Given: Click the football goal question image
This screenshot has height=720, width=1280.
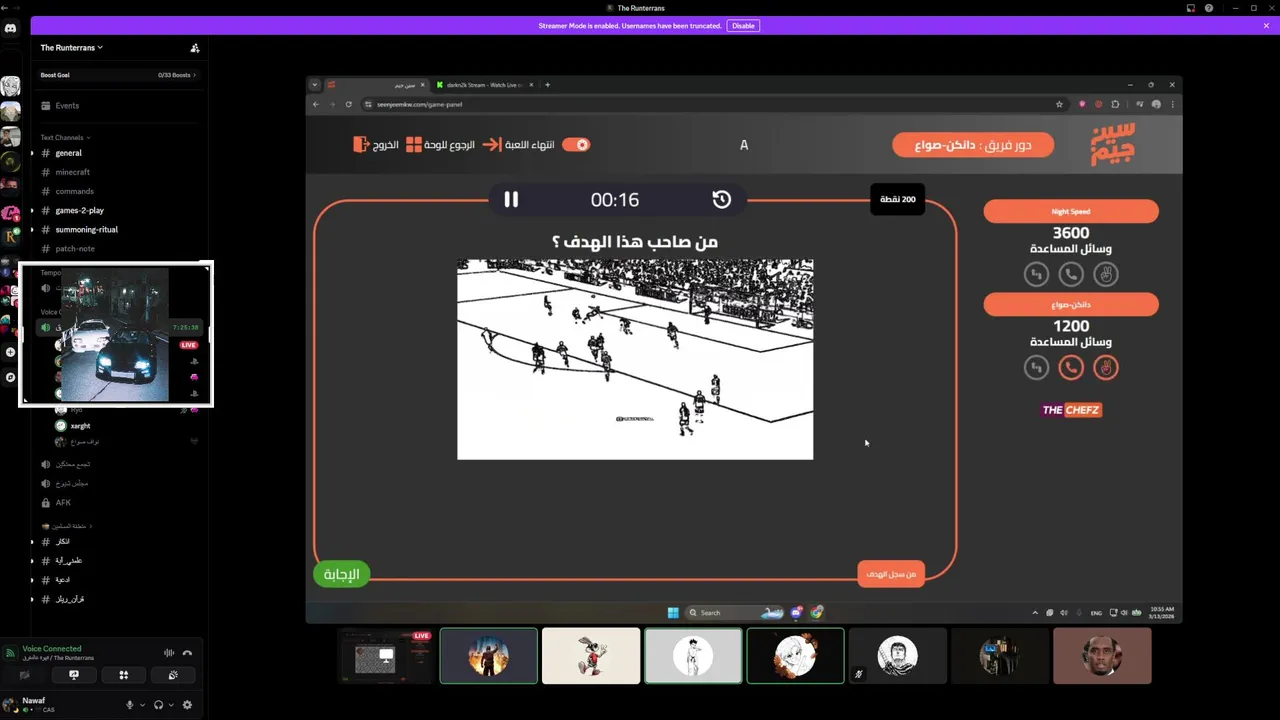Looking at the screenshot, I should (635, 359).
